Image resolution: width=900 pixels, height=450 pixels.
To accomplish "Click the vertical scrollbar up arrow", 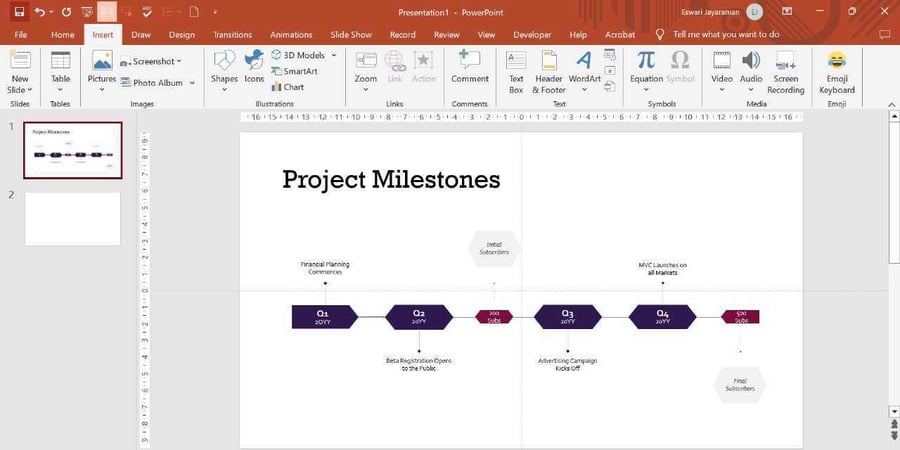I will point(894,117).
